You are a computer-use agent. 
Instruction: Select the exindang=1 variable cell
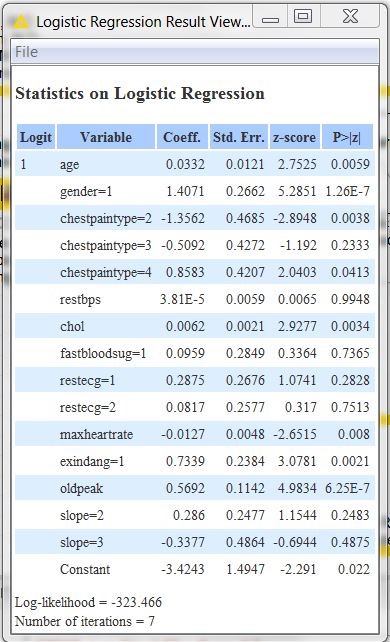(92, 462)
